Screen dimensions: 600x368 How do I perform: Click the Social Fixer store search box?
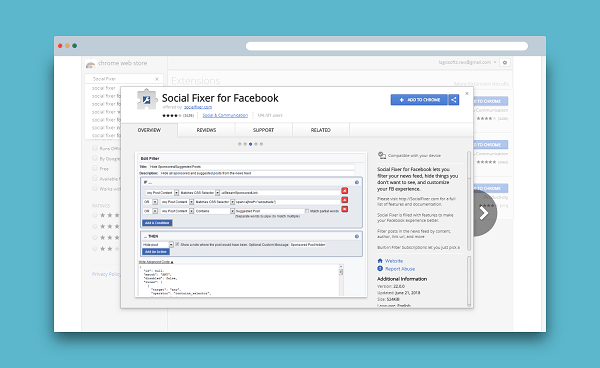click(x=124, y=79)
